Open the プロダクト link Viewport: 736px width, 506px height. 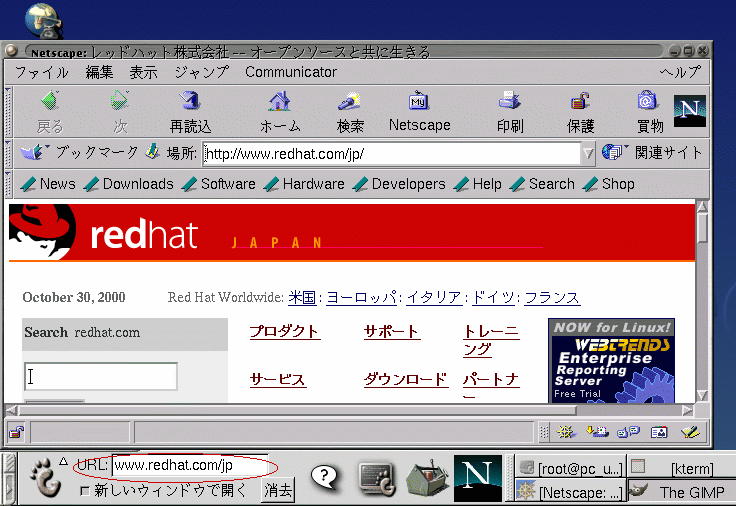pyautogui.click(x=284, y=331)
